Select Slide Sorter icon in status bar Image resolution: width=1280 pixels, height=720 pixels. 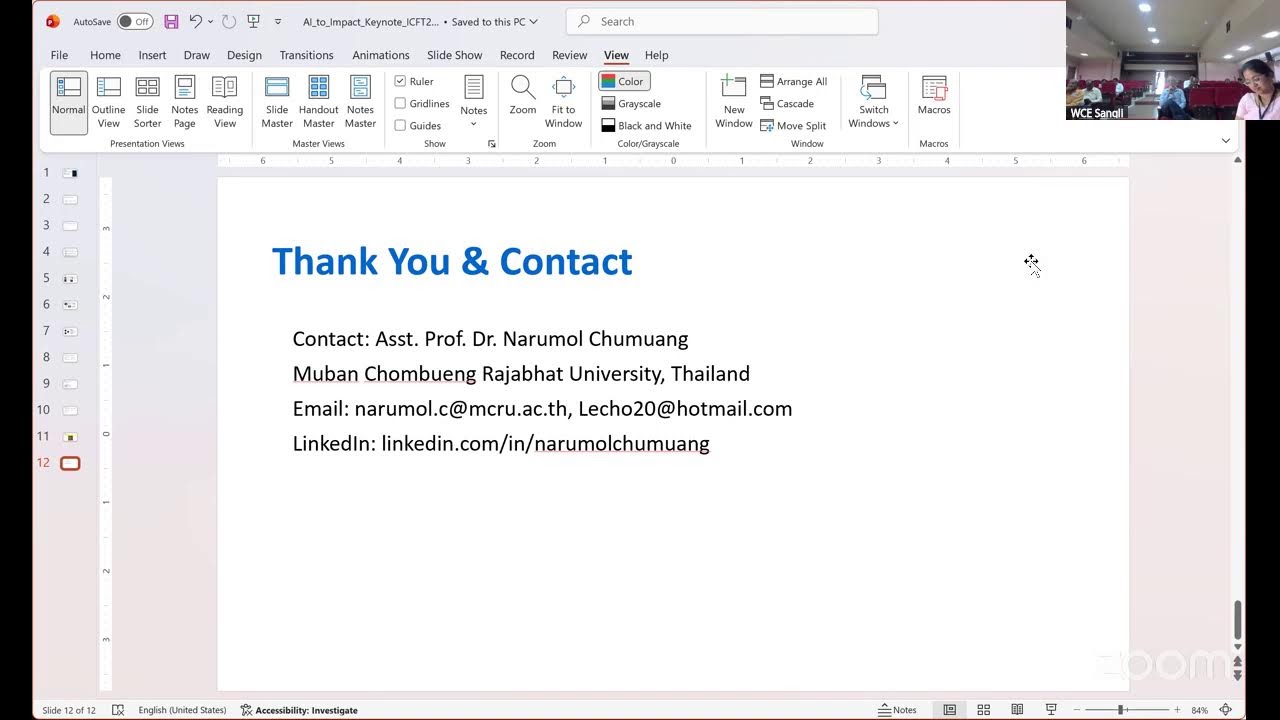(984, 710)
